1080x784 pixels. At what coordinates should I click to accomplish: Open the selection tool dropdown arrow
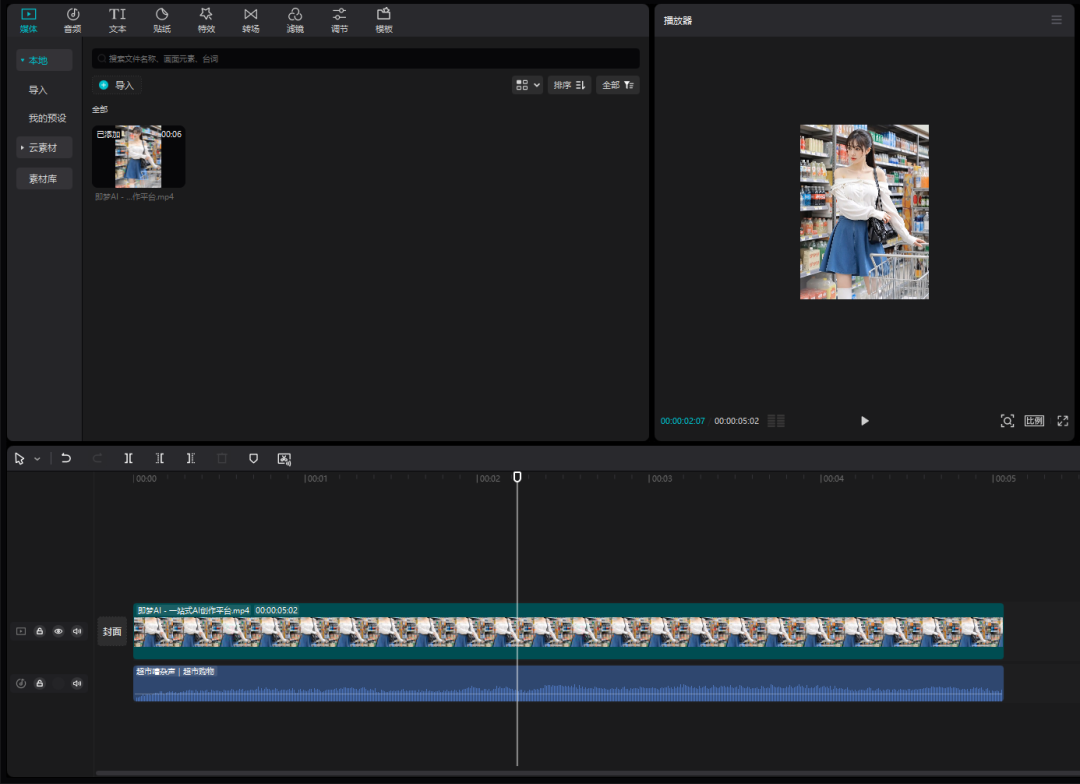(38, 459)
